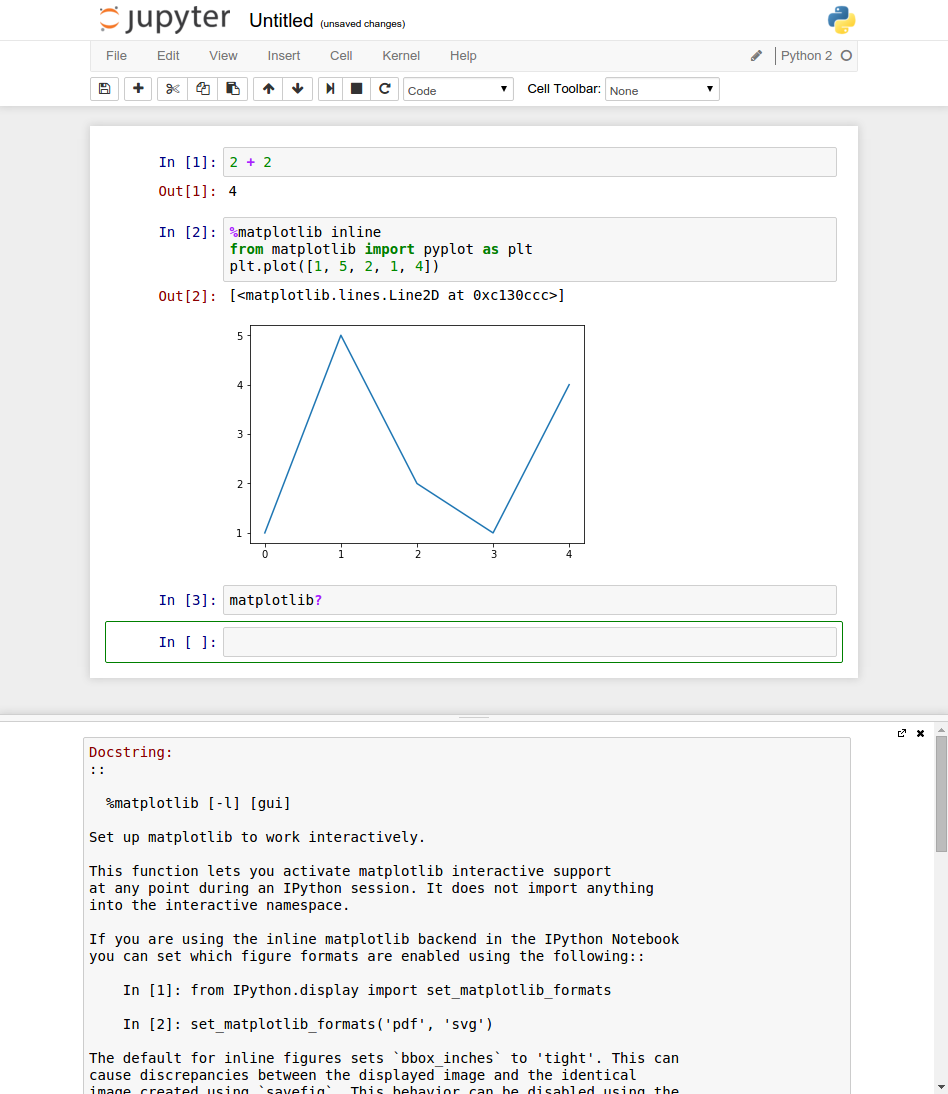Open the View menu

(223, 56)
